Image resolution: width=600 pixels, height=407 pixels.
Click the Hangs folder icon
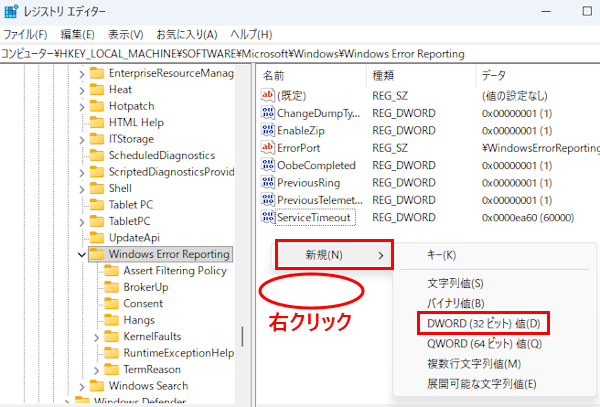[111, 320]
